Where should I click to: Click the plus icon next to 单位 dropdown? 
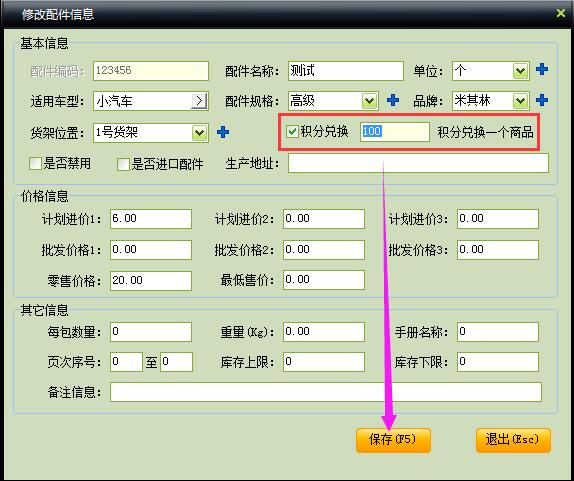542,70
